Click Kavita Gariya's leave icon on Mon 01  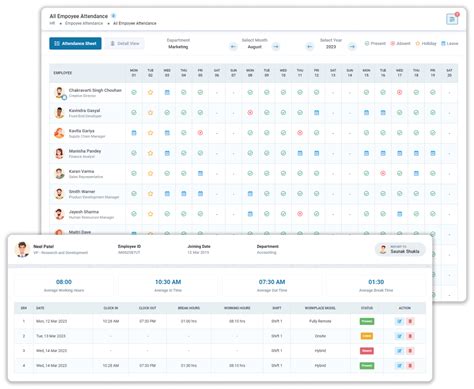pyautogui.click(x=134, y=133)
